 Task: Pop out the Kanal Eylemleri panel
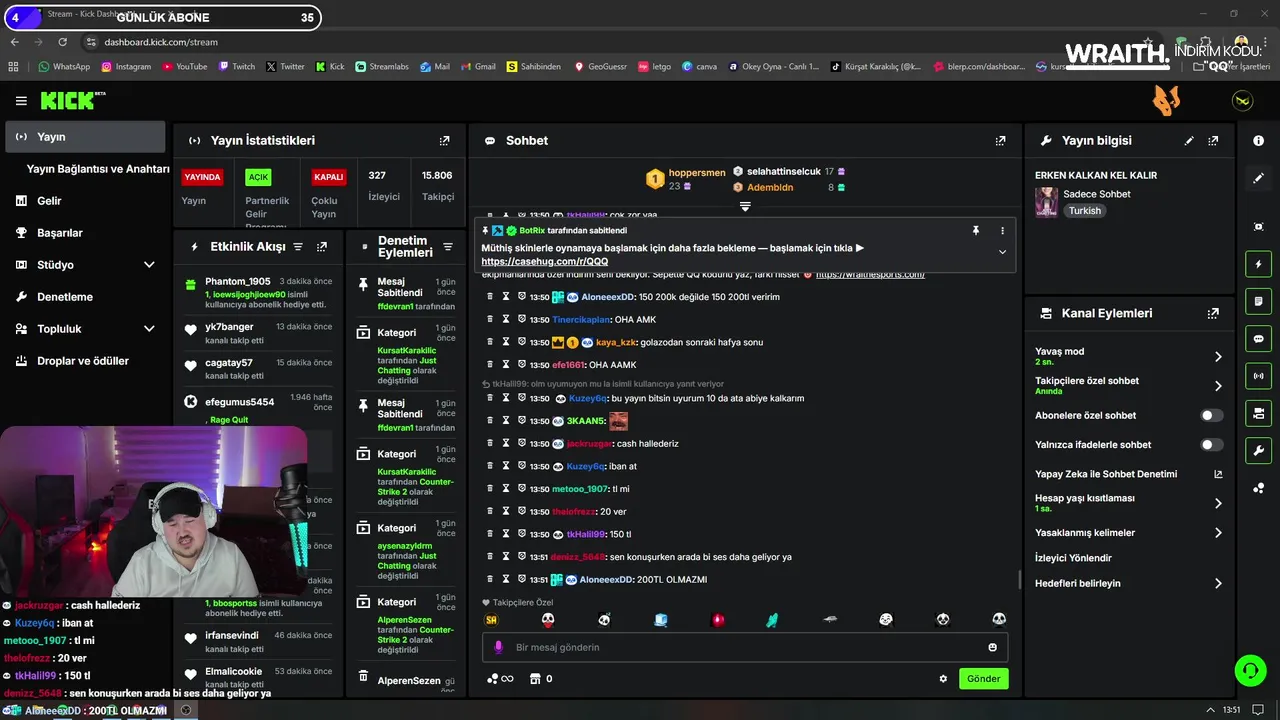coord(1213,313)
